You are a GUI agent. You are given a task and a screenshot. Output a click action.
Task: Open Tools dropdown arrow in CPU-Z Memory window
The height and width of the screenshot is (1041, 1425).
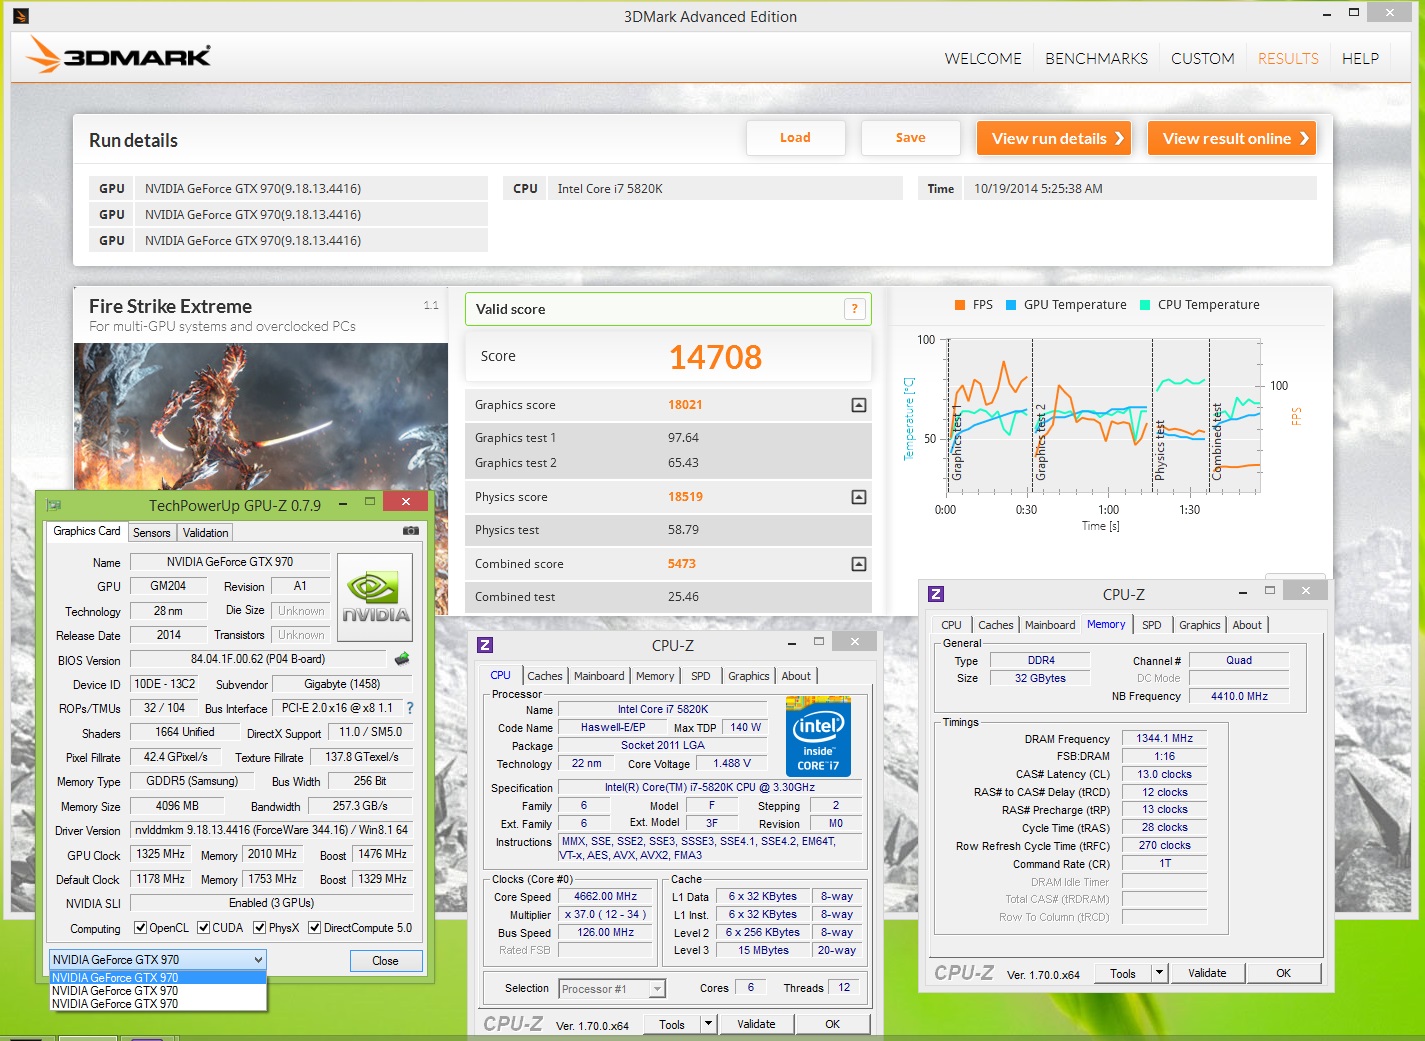1159,973
